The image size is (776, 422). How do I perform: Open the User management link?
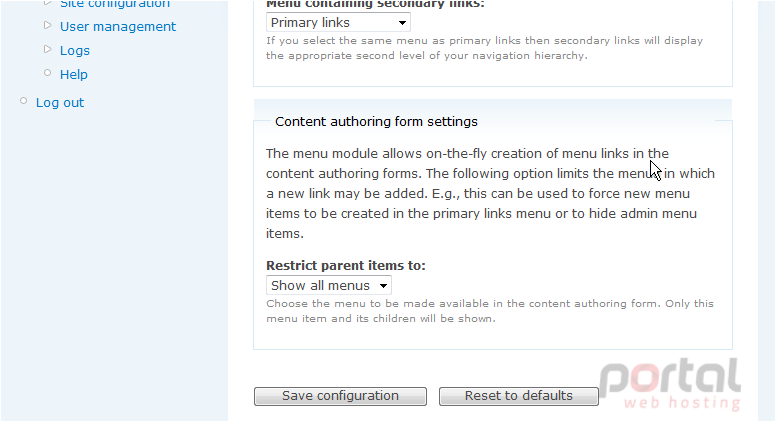click(118, 27)
